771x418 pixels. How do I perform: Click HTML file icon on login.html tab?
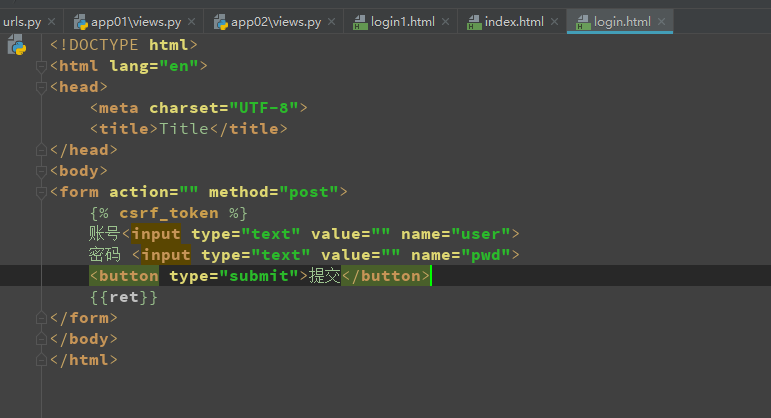pyautogui.click(x=583, y=23)
